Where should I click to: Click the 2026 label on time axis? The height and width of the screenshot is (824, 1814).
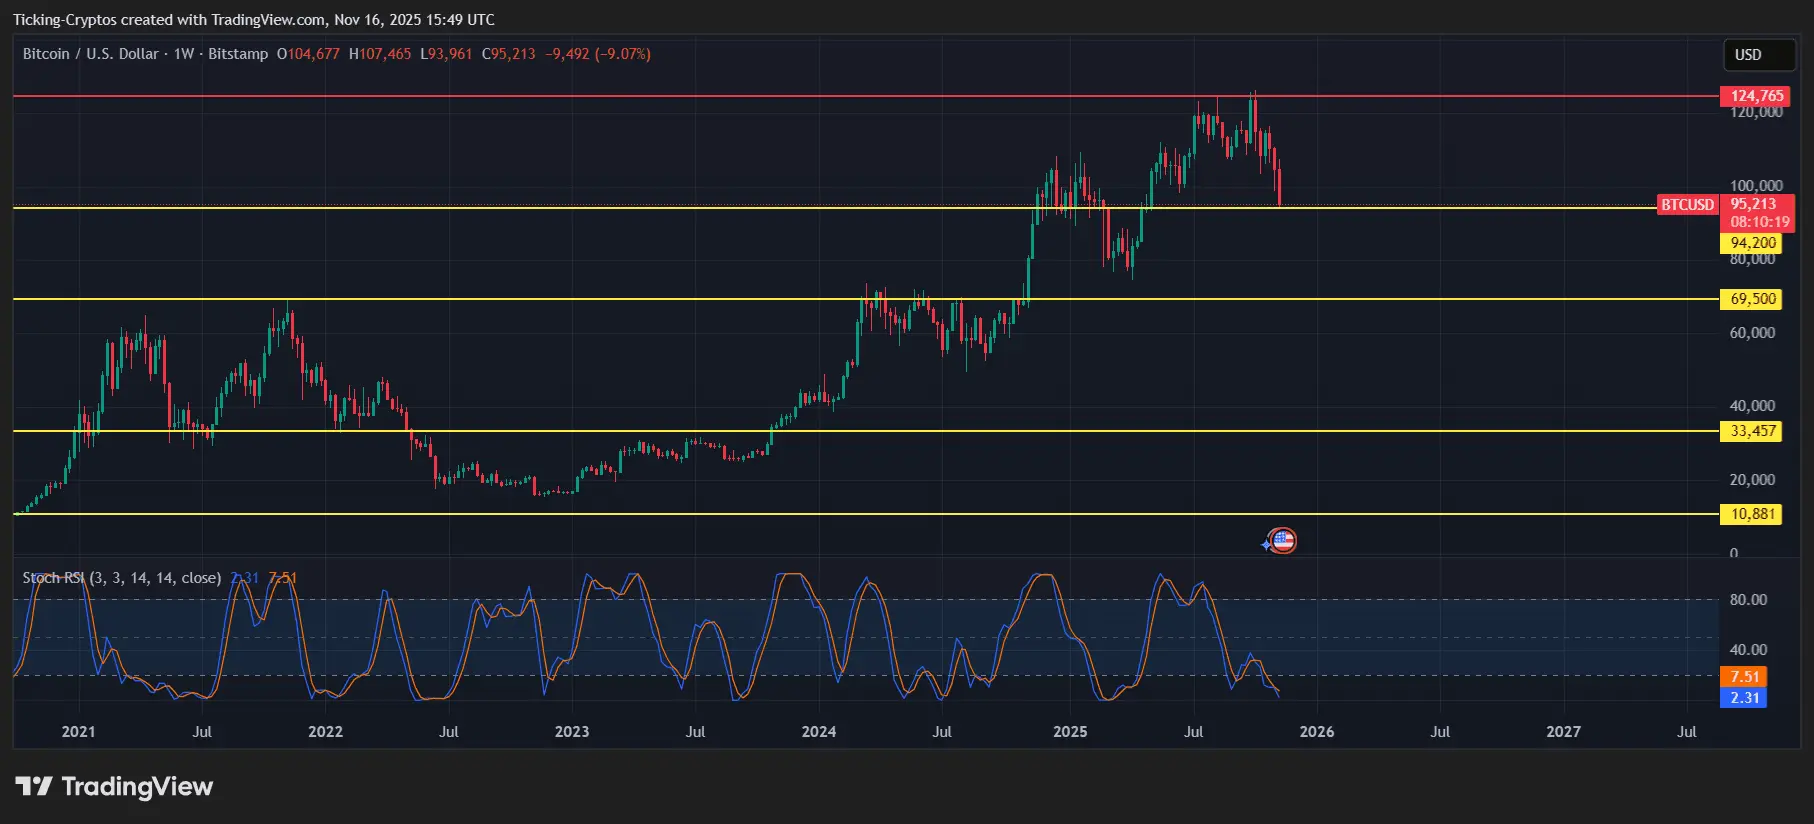pos(1317,731)
